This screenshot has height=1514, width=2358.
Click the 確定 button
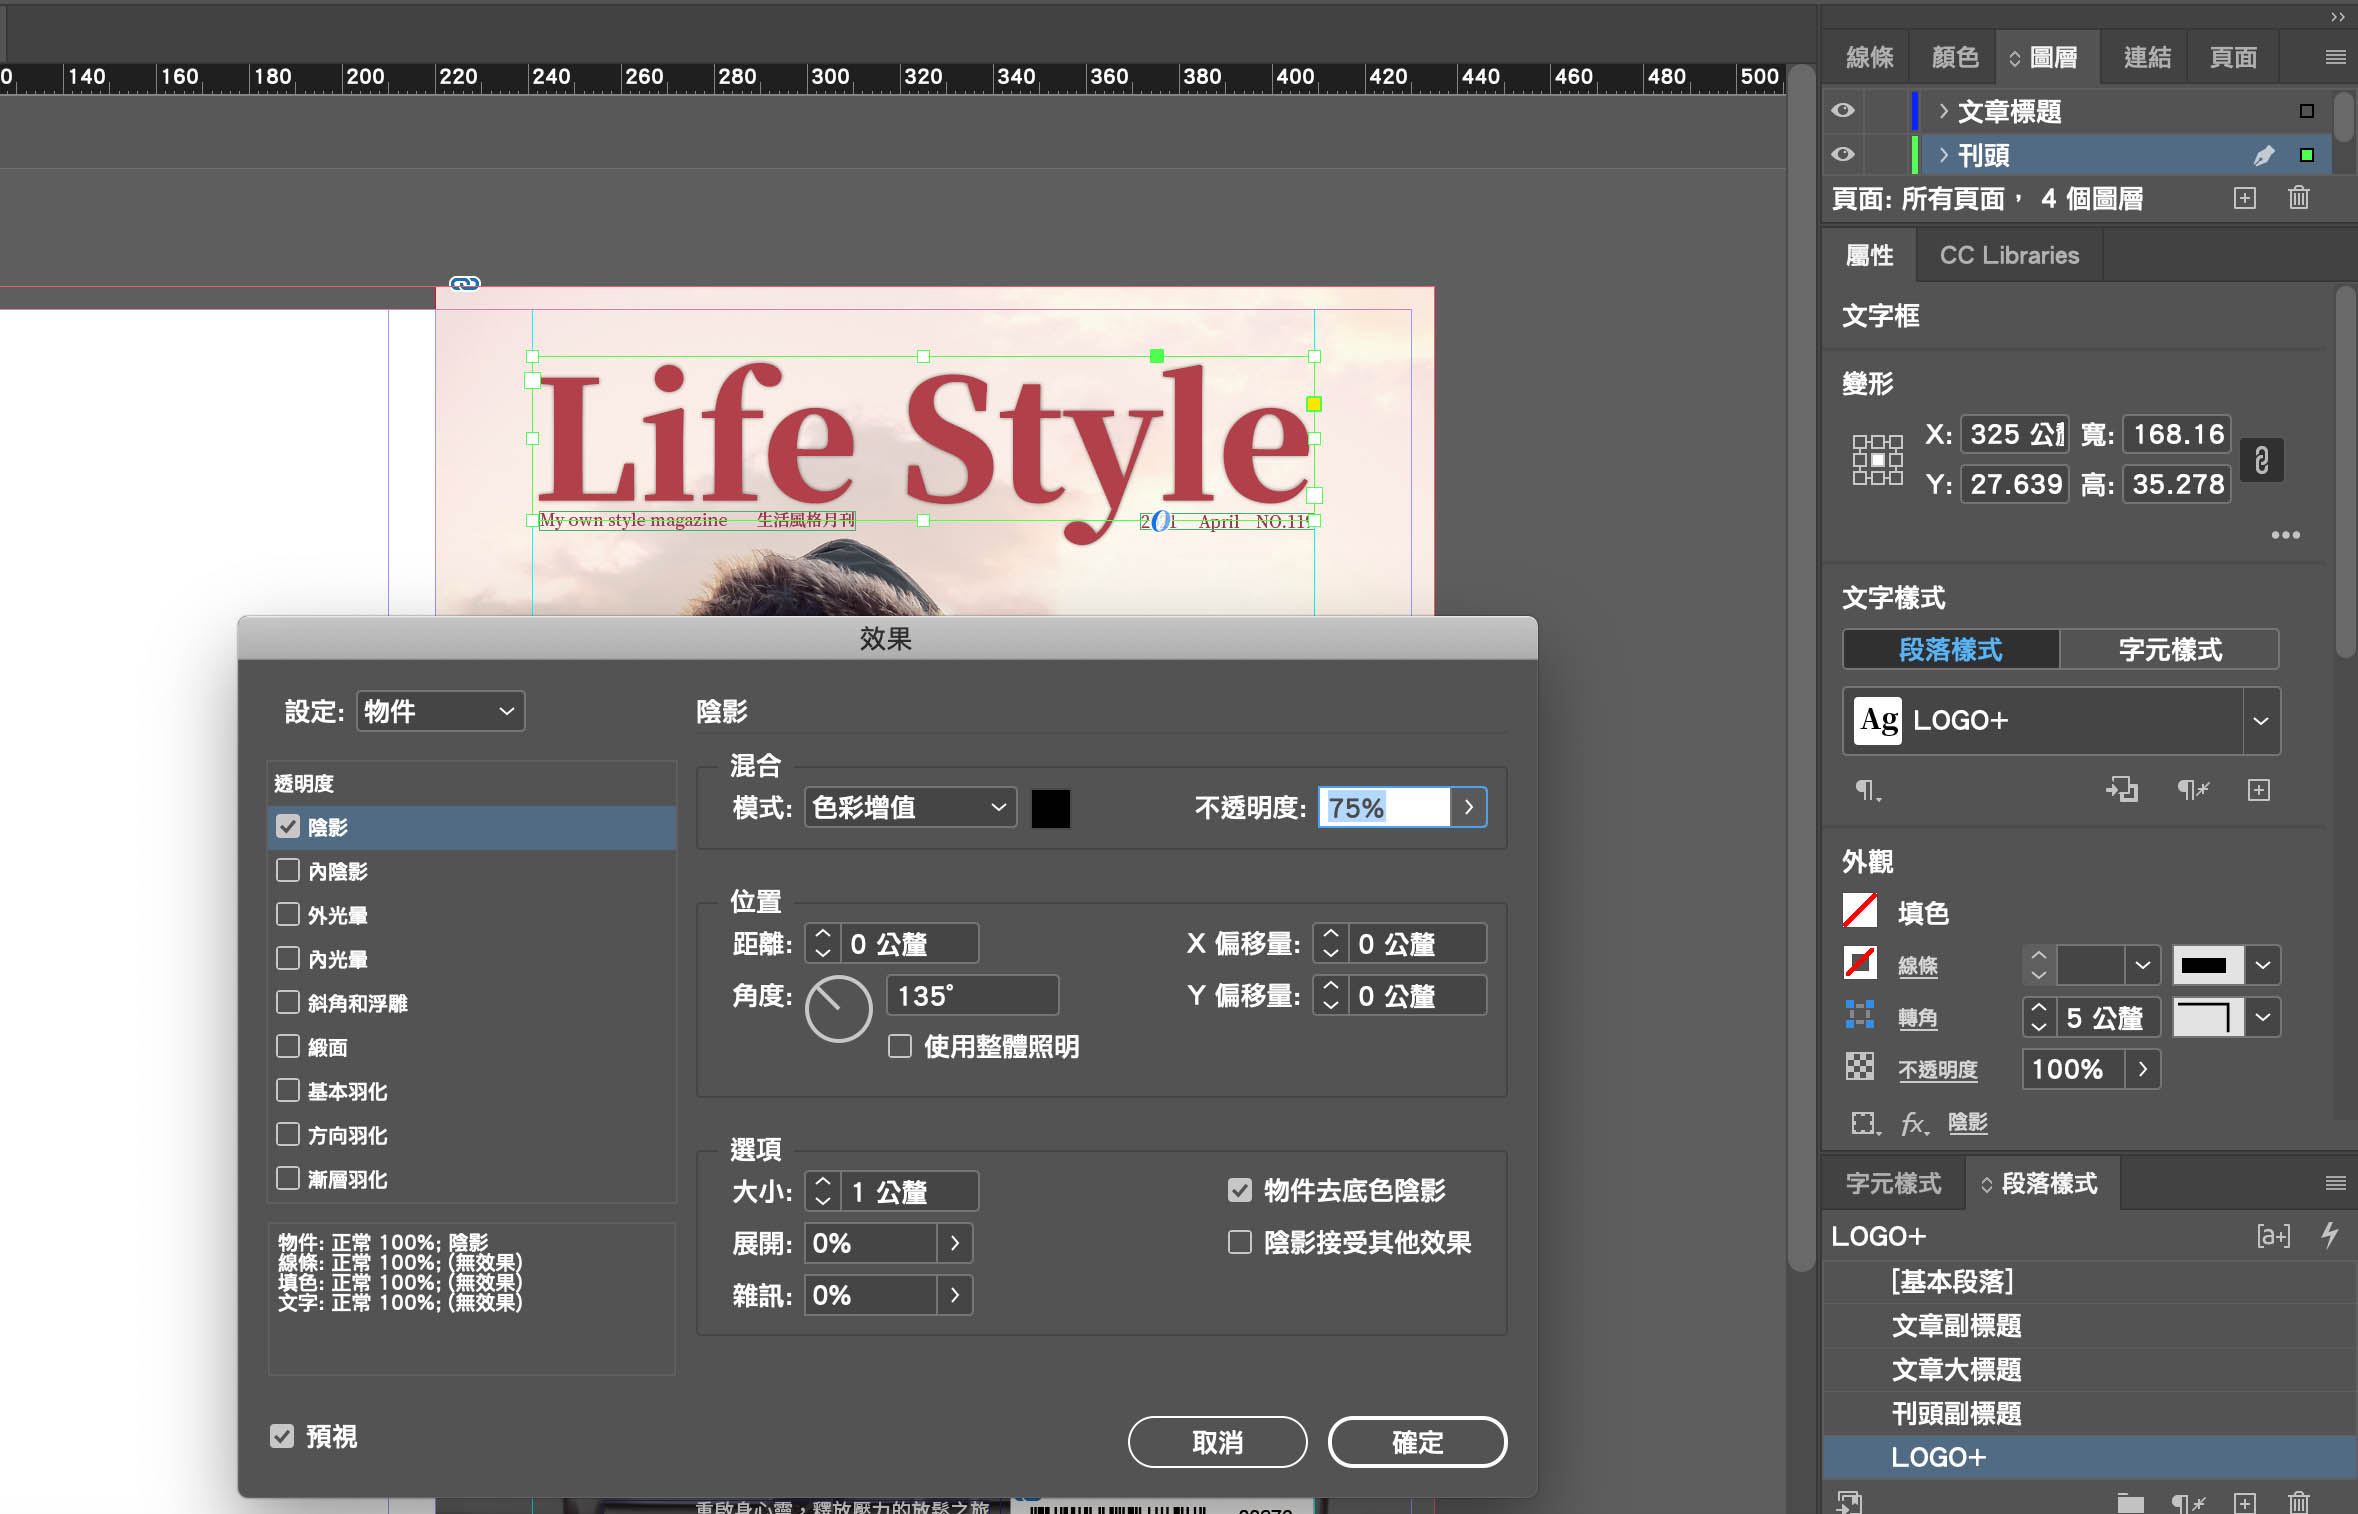click(x=1416, y=1442)
